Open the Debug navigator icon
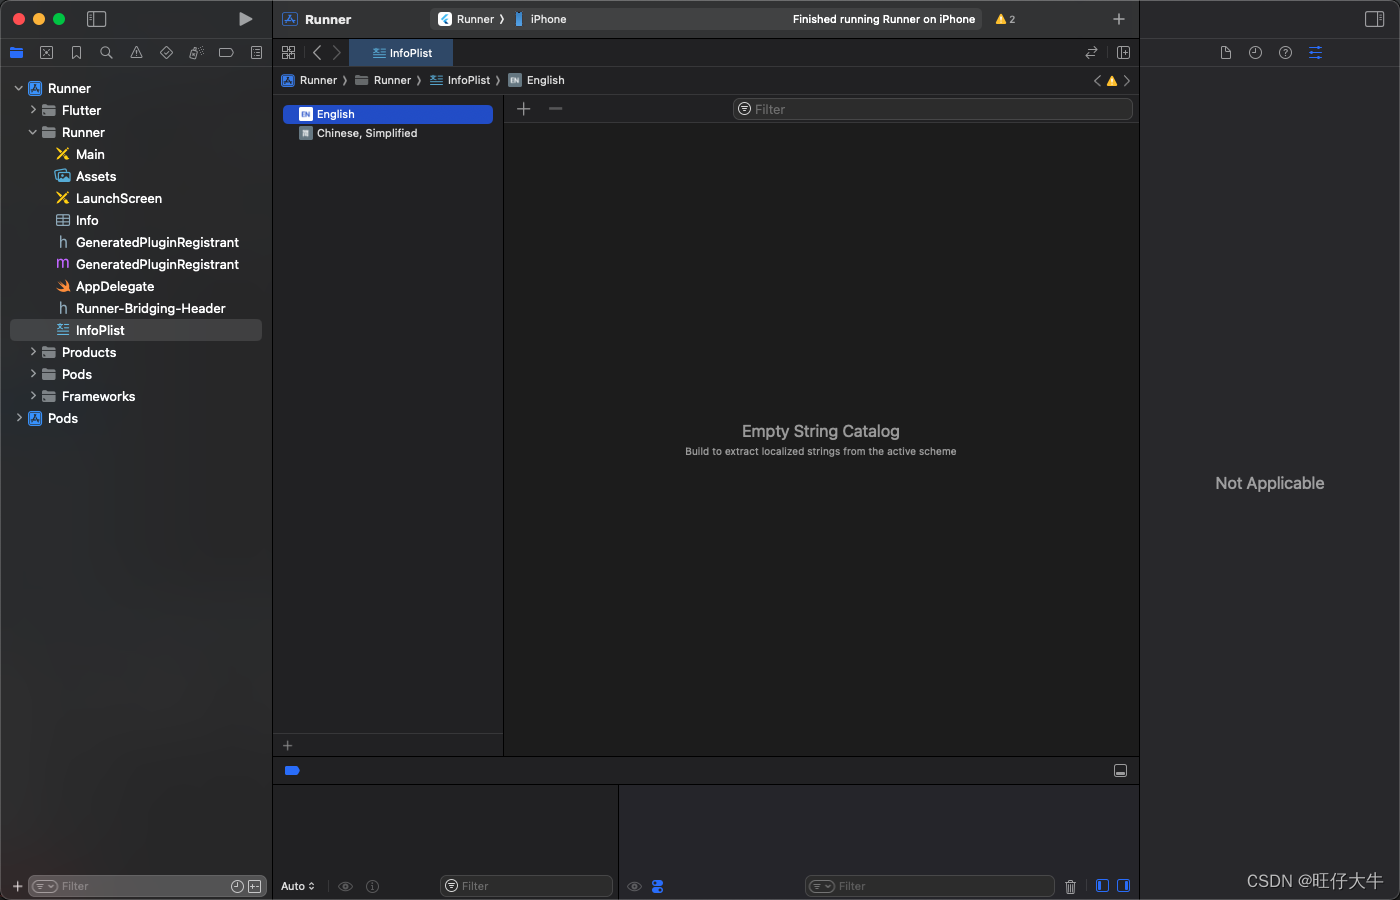1400x900 pixels. (x=196, y=53)
